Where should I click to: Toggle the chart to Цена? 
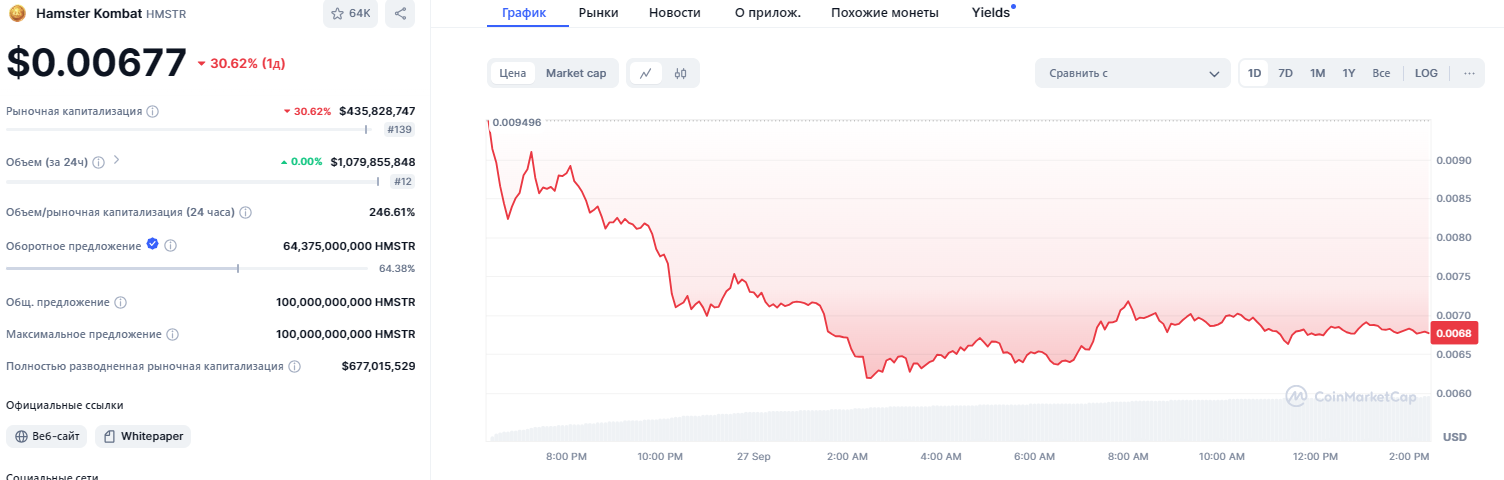click(513, 73)
